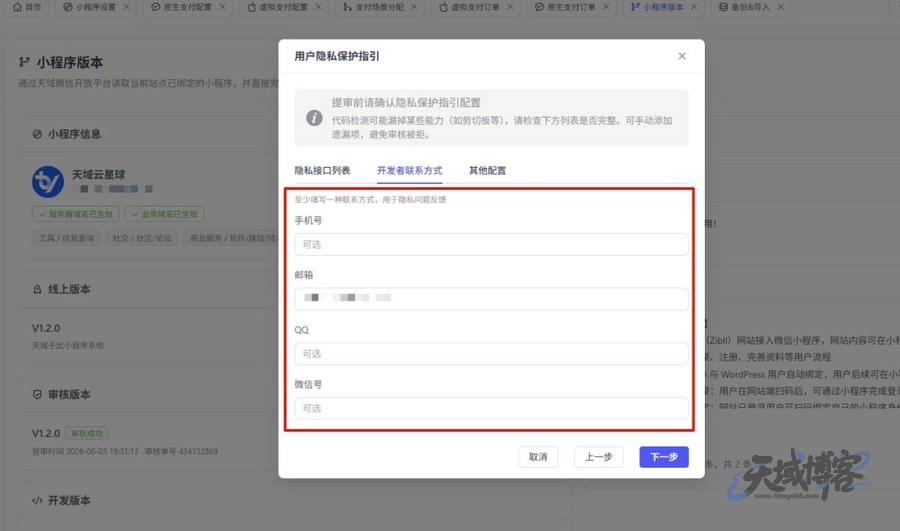Click the 天域云星球 mini program avatar

click(x=48, y=182)
